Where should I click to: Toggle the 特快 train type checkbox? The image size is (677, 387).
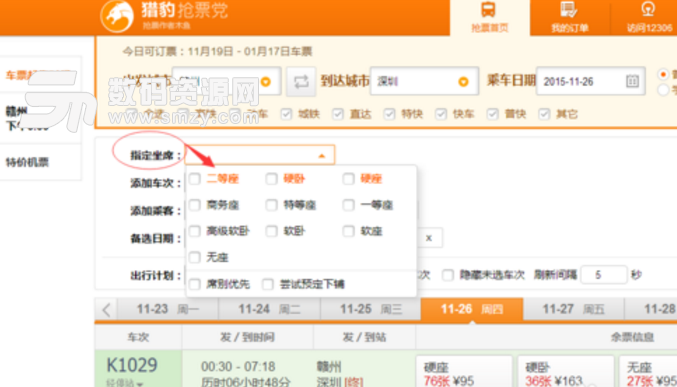[x=389, y=114]
